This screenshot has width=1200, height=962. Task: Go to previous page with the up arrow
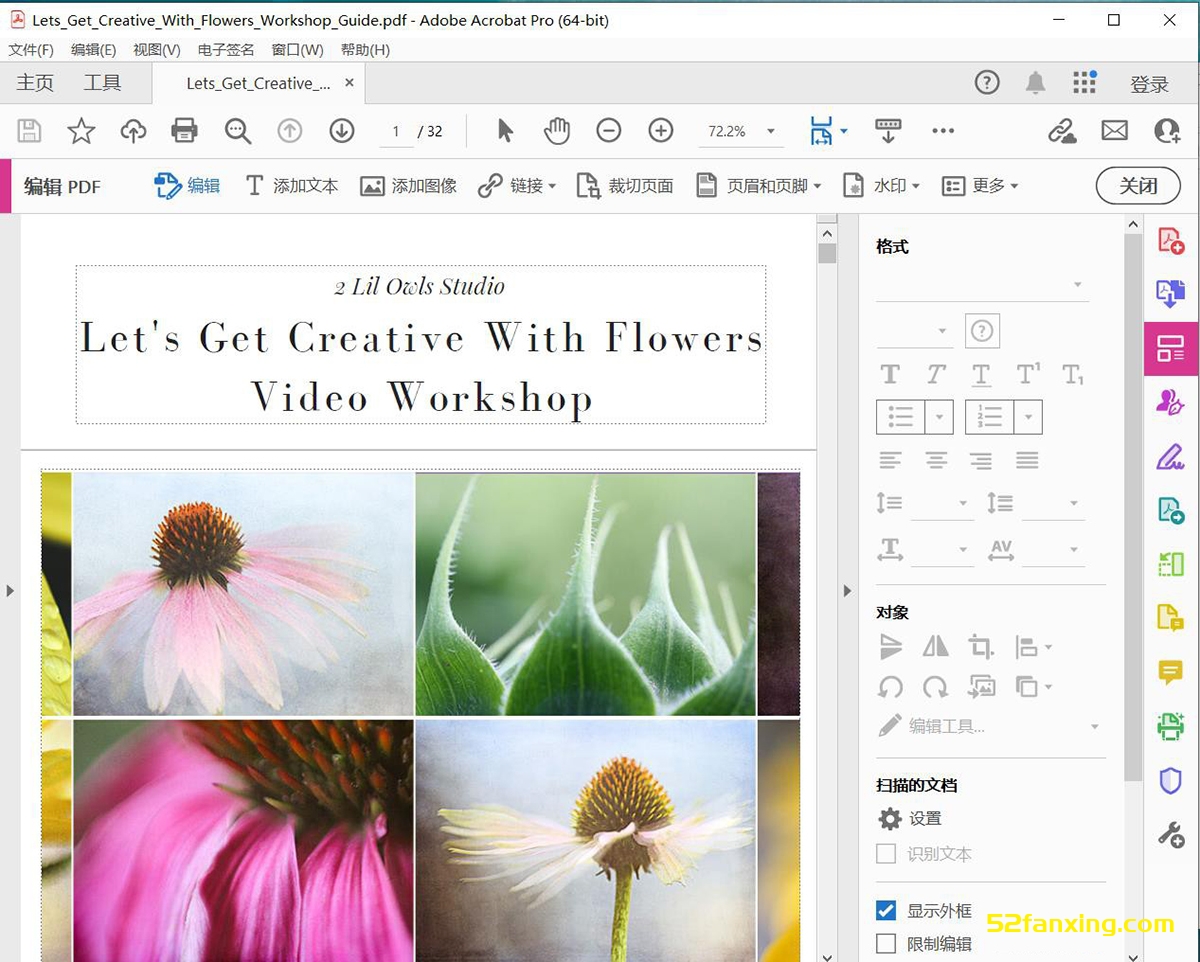pos(290,131)
